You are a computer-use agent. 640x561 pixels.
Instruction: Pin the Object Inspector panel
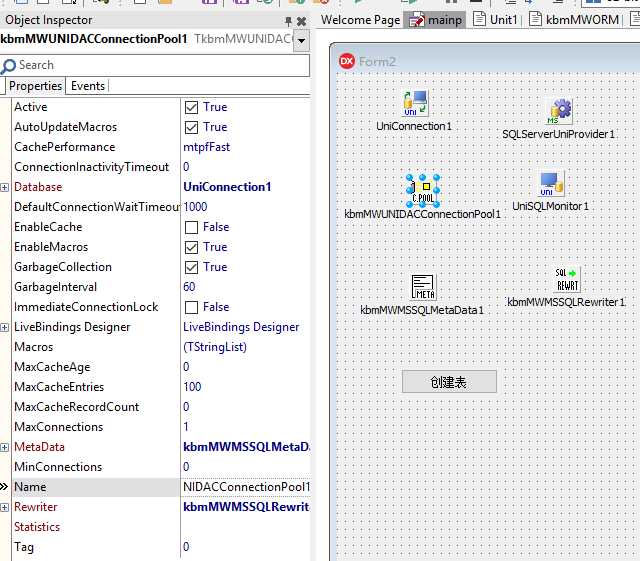(x=288, y=21)
